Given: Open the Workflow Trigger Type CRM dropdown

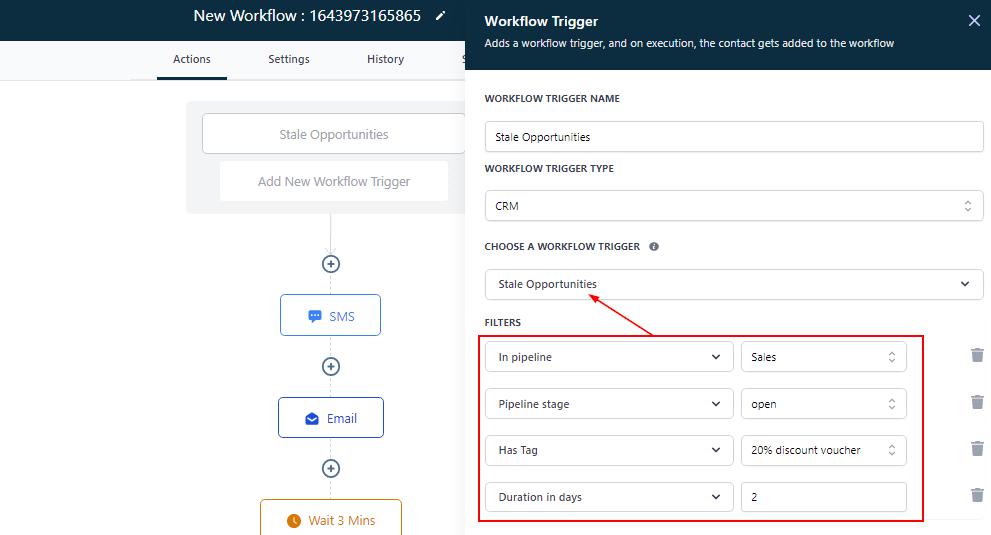Looking at the screenshot, I should tap(733, 206).
